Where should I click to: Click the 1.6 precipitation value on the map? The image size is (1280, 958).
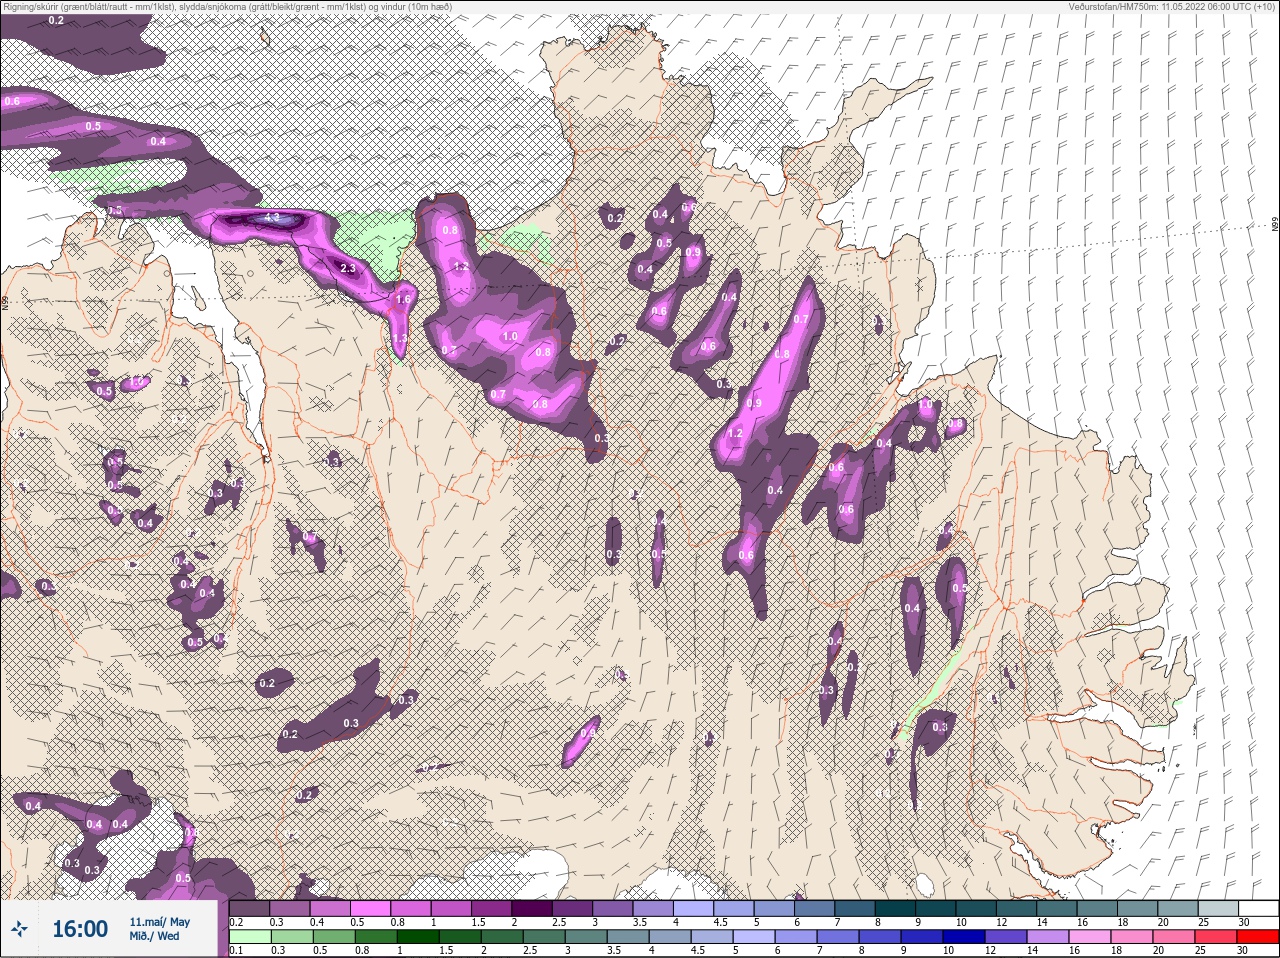point(404,299)
